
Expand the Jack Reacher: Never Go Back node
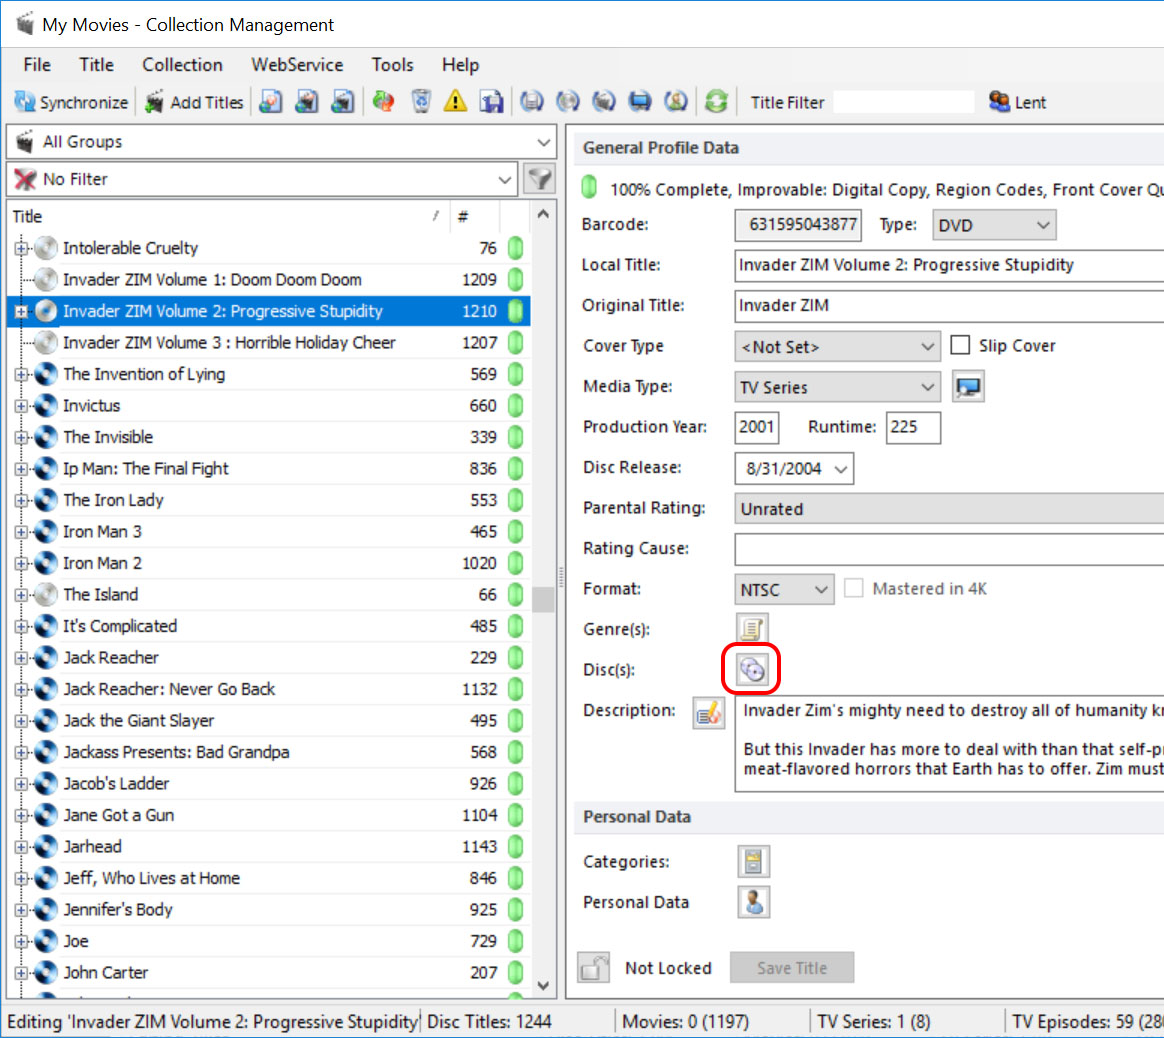[x=22, y=689]
